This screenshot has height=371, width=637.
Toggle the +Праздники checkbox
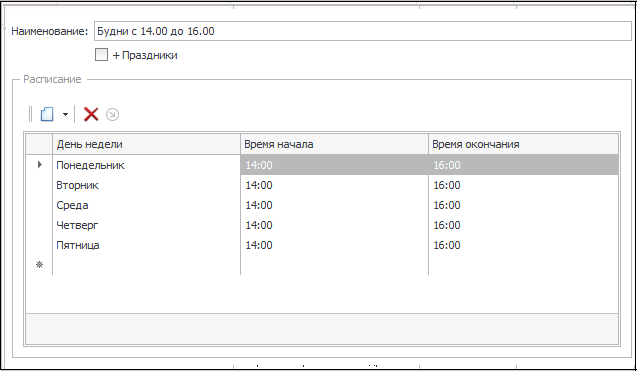(101, 54)
